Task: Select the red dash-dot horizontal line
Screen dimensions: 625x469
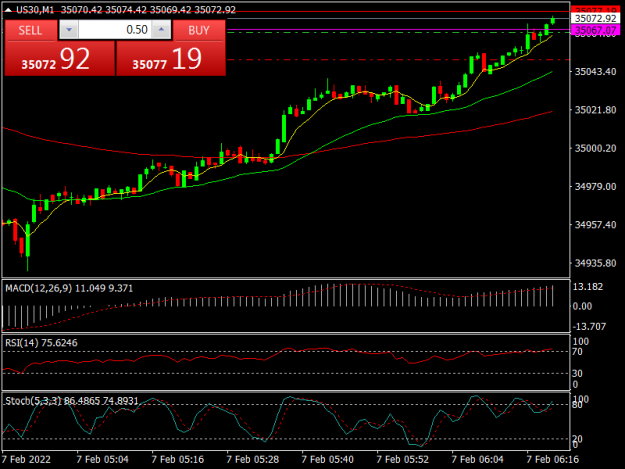Action: click(399, 60)
